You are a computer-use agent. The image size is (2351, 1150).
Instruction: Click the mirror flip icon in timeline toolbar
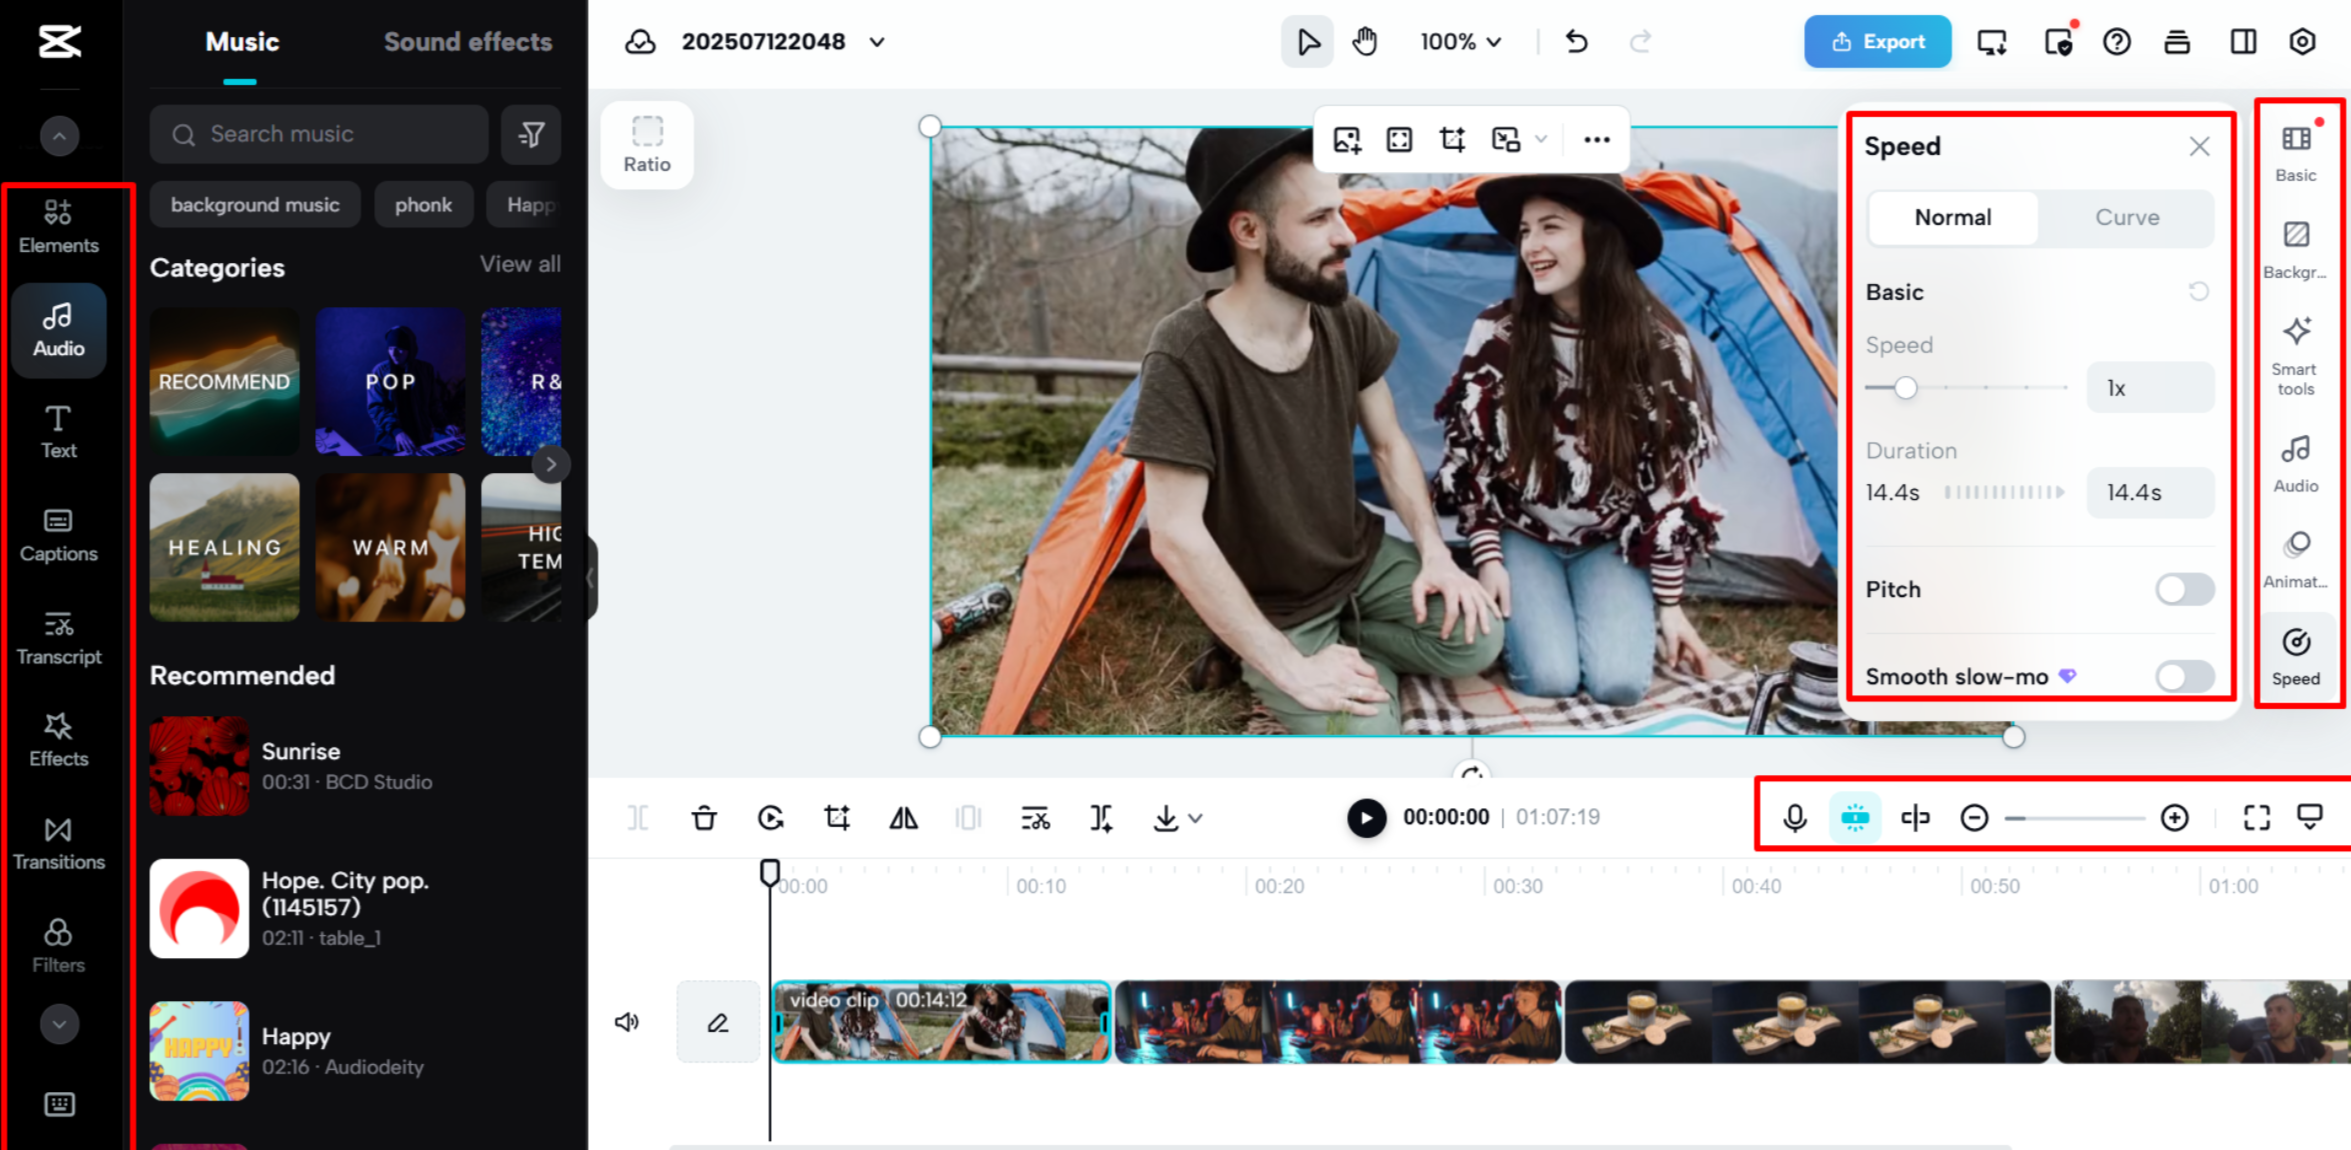pyautogui.click(x=903, y=818)
